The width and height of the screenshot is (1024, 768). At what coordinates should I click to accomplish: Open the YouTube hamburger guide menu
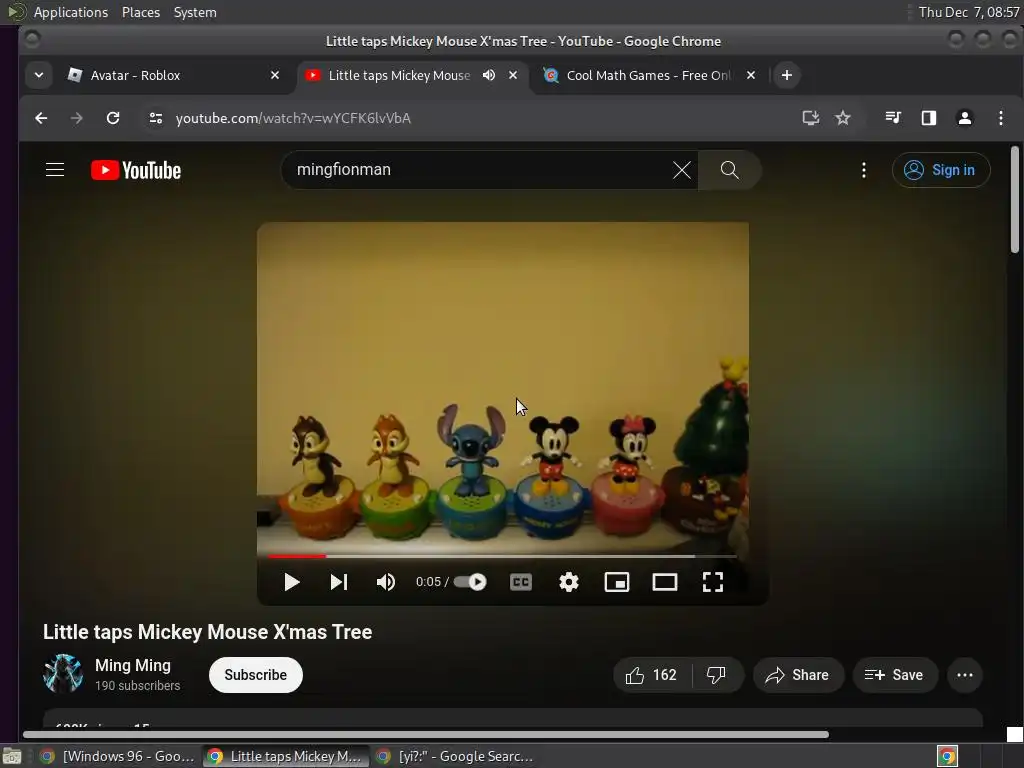[x=55, y=170]
